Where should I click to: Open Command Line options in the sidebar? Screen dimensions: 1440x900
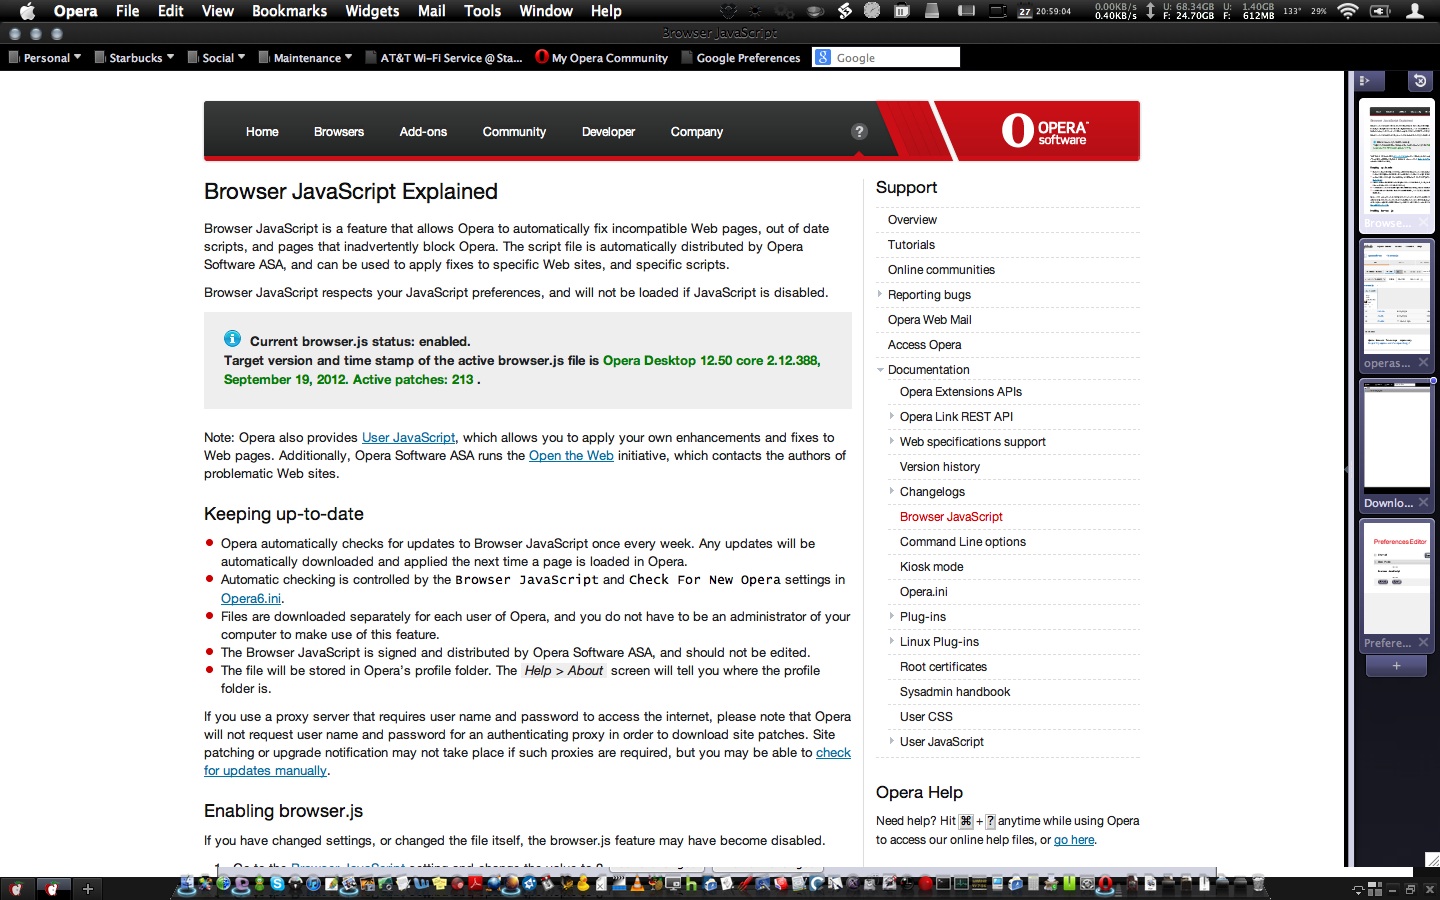click(x=963, y=541)
